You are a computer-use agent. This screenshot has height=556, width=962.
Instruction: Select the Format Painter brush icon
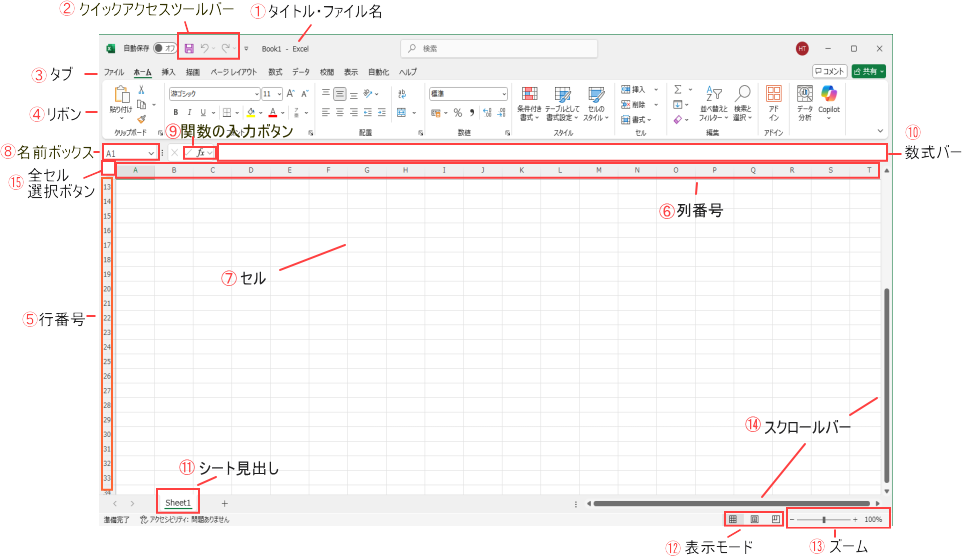[x=142, y=118]
